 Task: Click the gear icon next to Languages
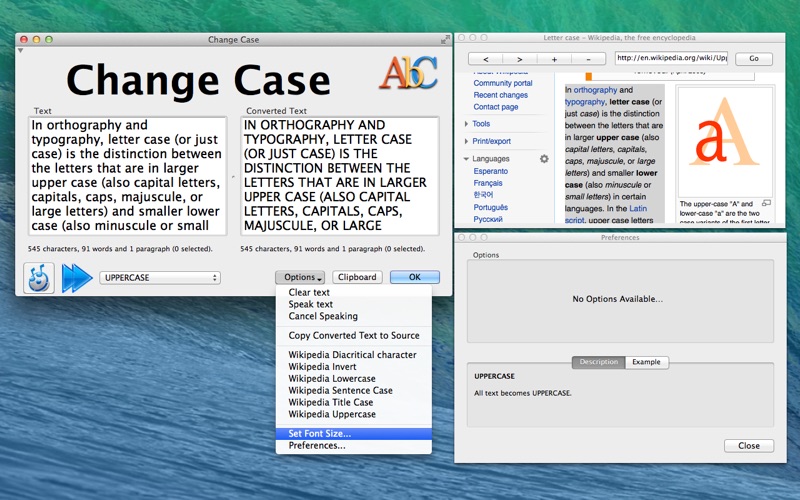pos(544,159)
